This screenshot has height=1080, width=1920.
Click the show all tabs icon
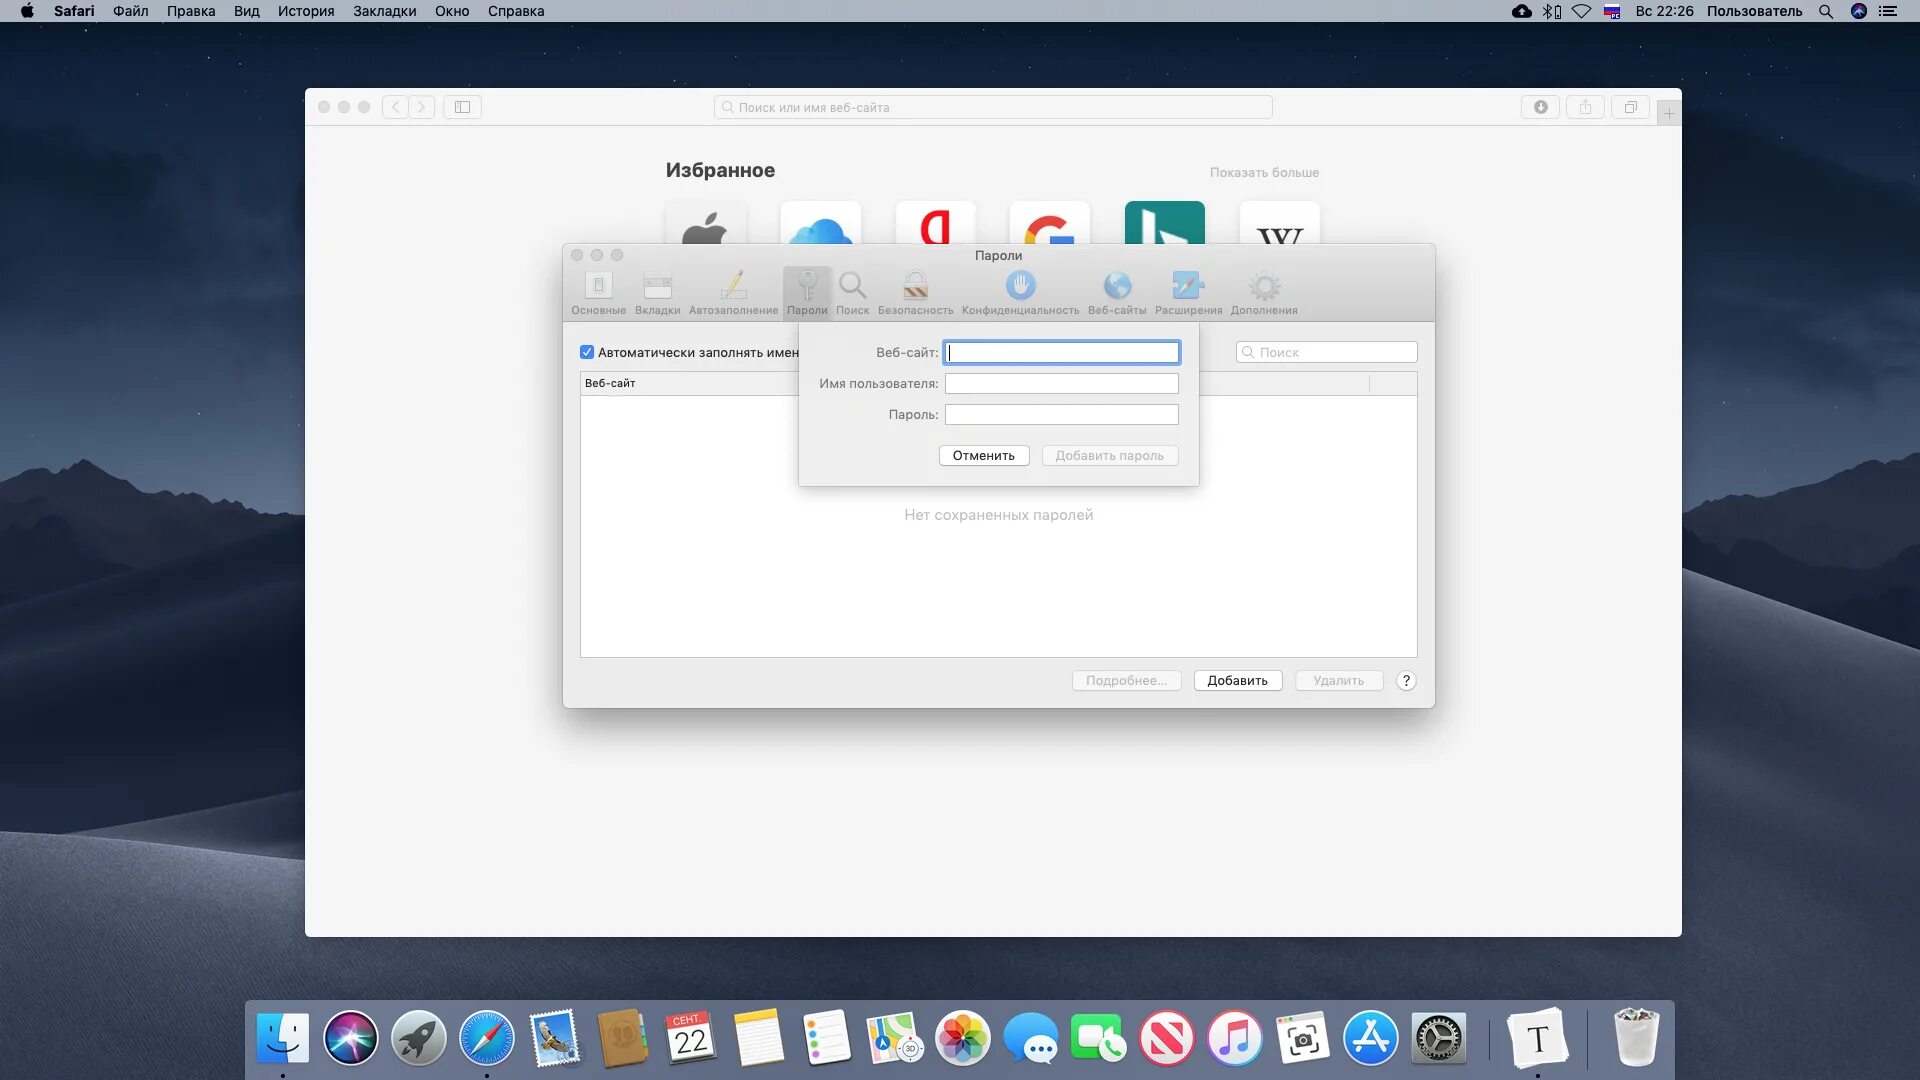coord(1630,107)
